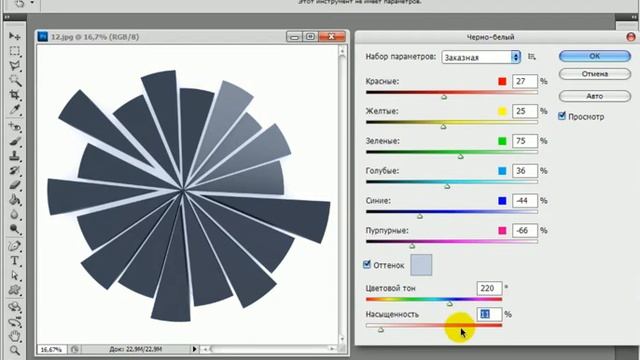The height and width of the screenshot is (360, 640).
Task: Select the Hand tool
Action: (x=15, y=337)
